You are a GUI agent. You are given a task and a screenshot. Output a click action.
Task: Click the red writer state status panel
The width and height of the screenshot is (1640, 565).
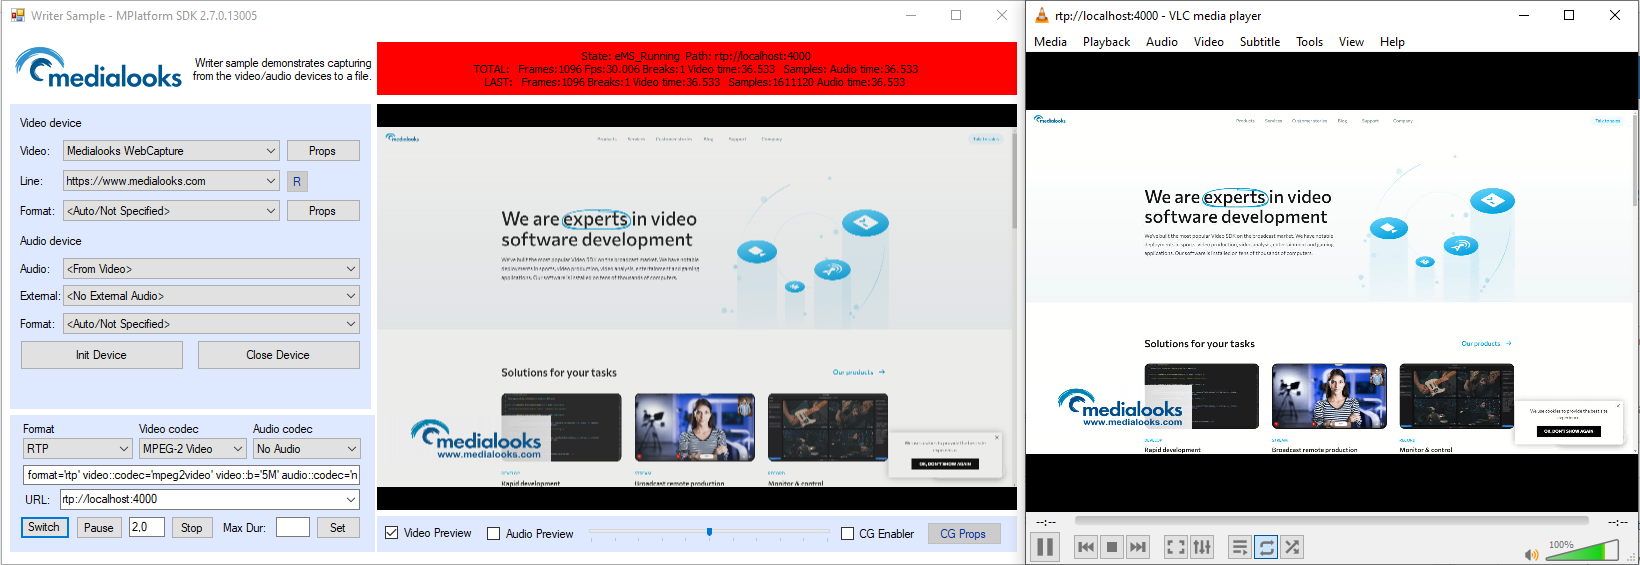click(x=697, y=68)
